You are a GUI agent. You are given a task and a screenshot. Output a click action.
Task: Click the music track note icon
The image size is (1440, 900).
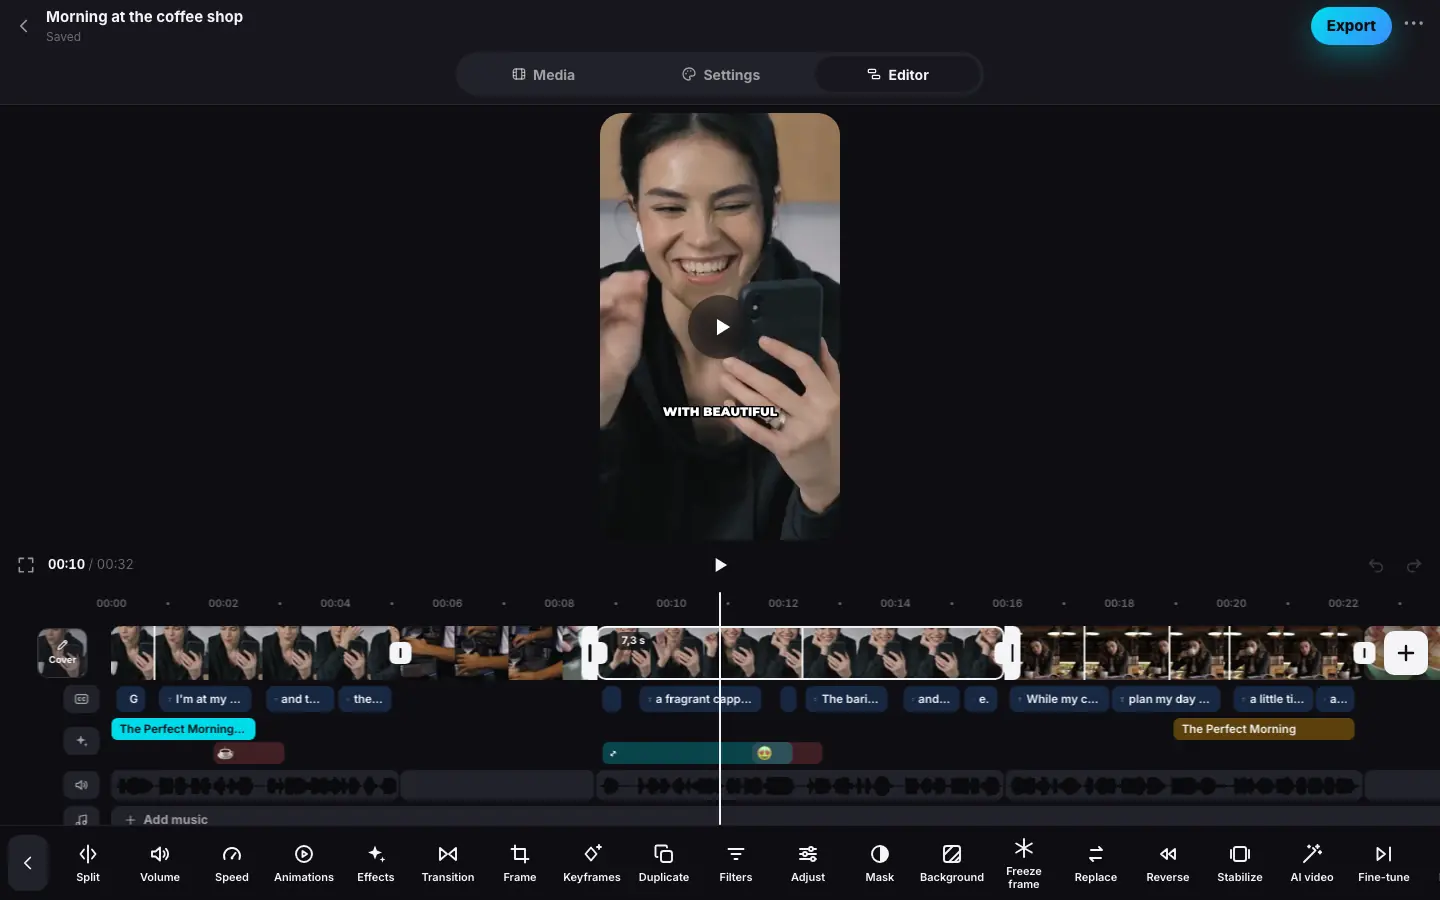(x=82, y=819)
